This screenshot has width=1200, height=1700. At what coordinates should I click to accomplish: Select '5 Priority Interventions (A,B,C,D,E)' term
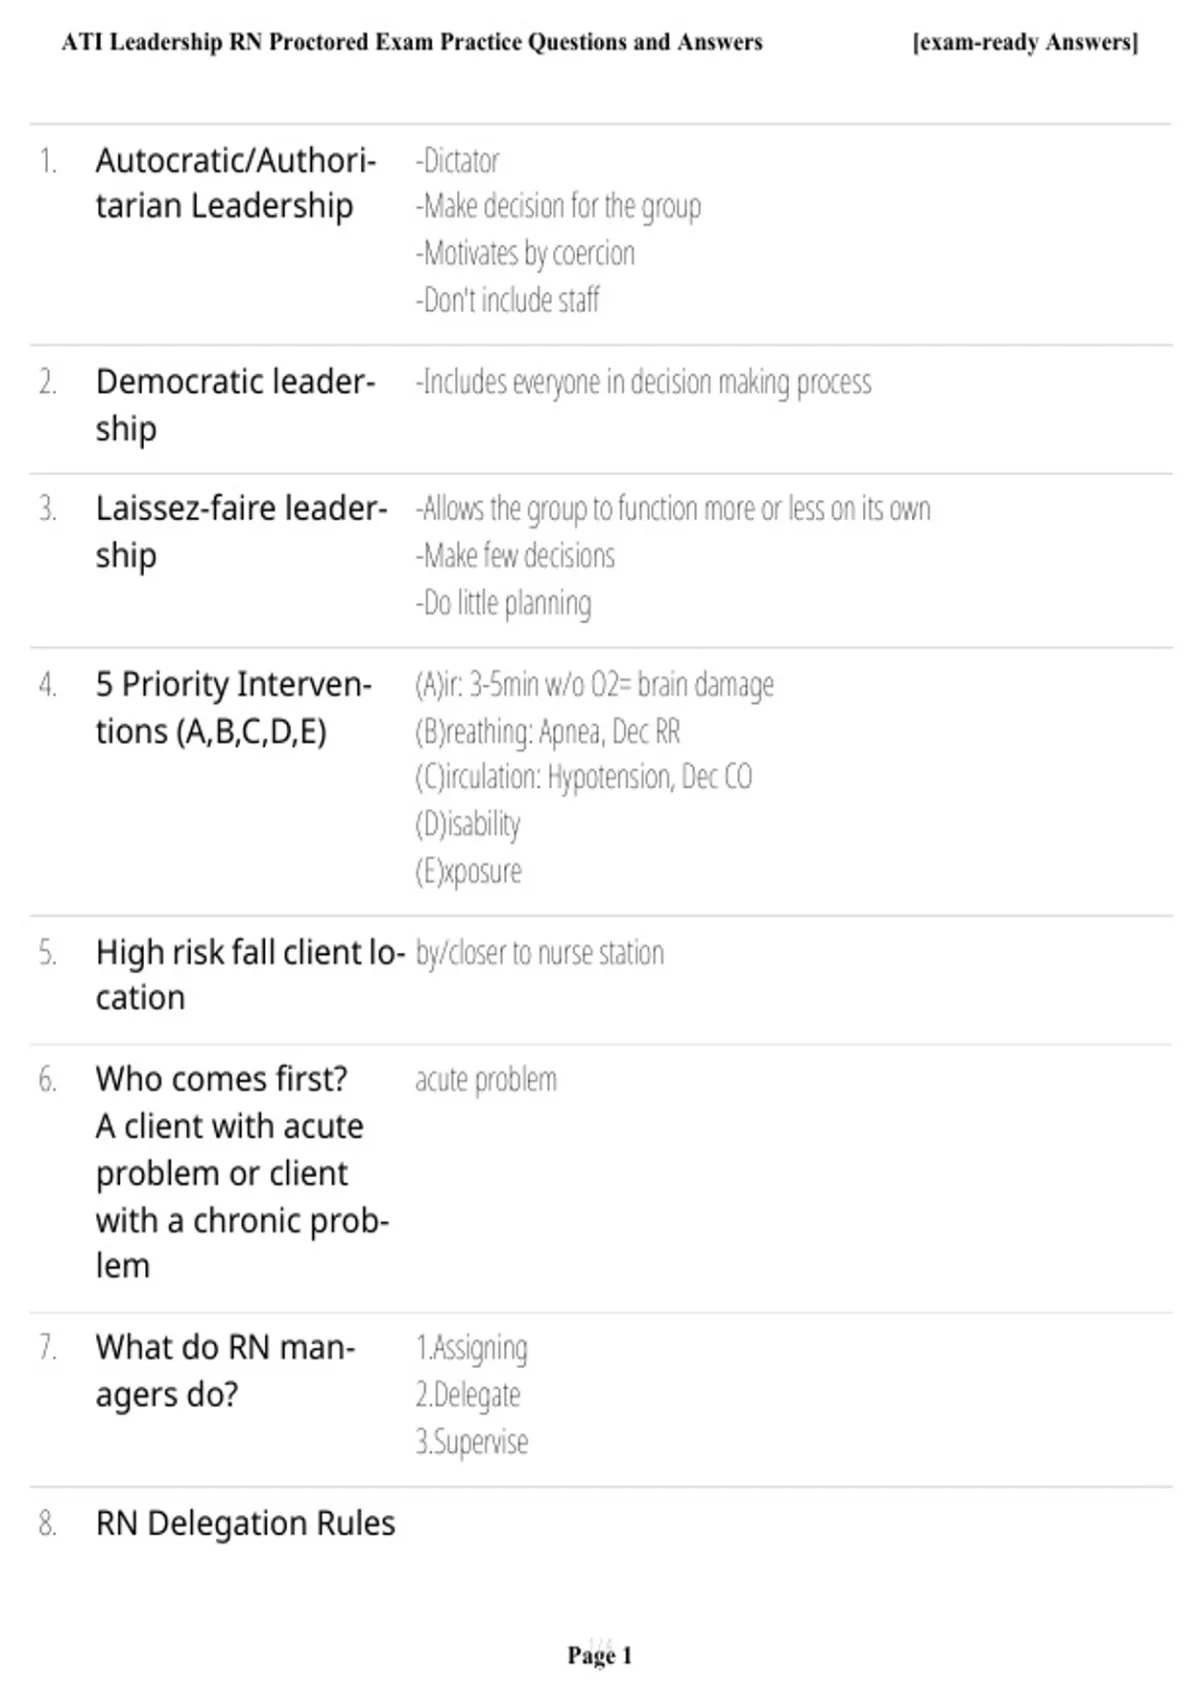click(x=234, y=708)
